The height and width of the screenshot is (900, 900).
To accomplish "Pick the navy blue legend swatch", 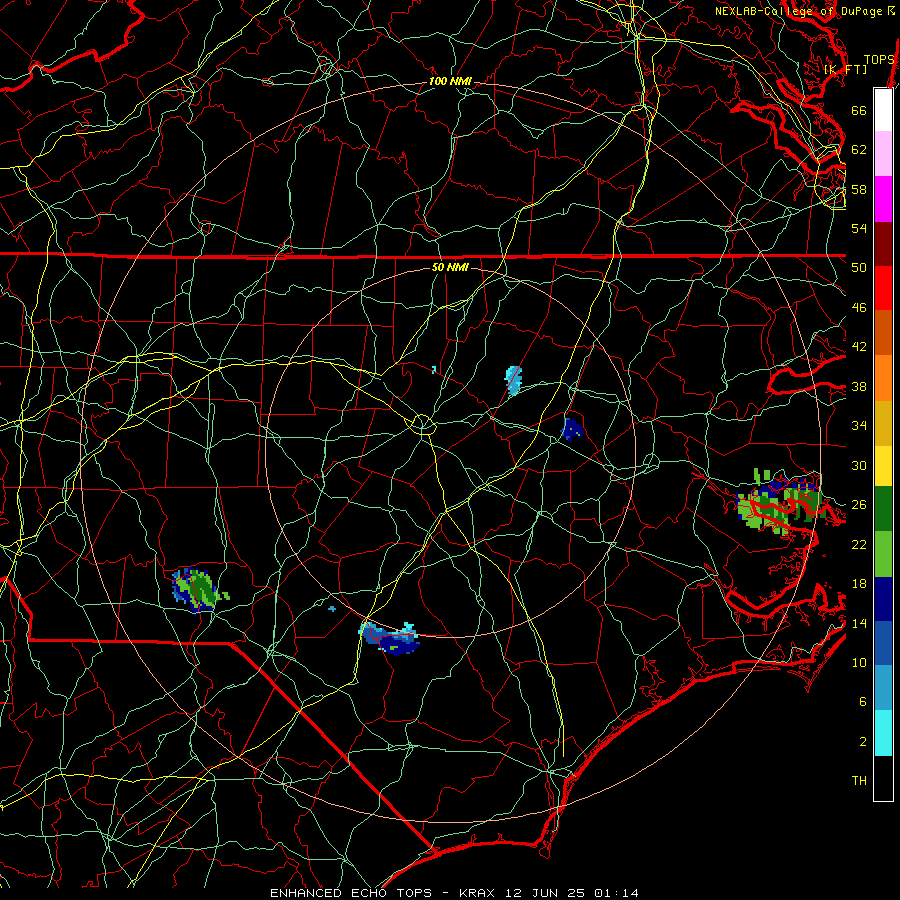I will [883, 599].
